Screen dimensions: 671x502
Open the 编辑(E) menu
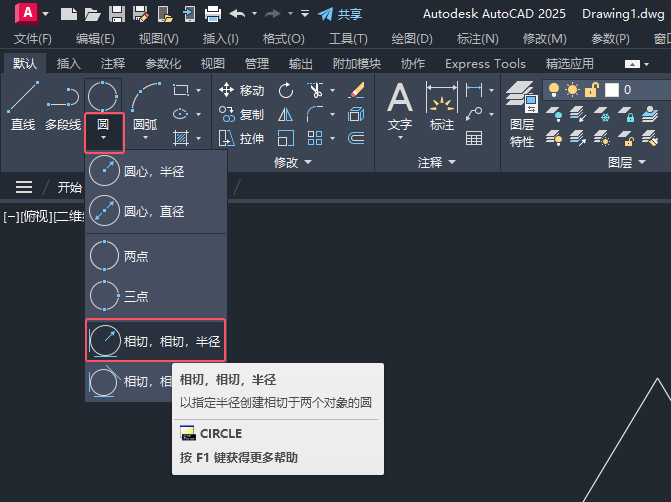point(95,39)
